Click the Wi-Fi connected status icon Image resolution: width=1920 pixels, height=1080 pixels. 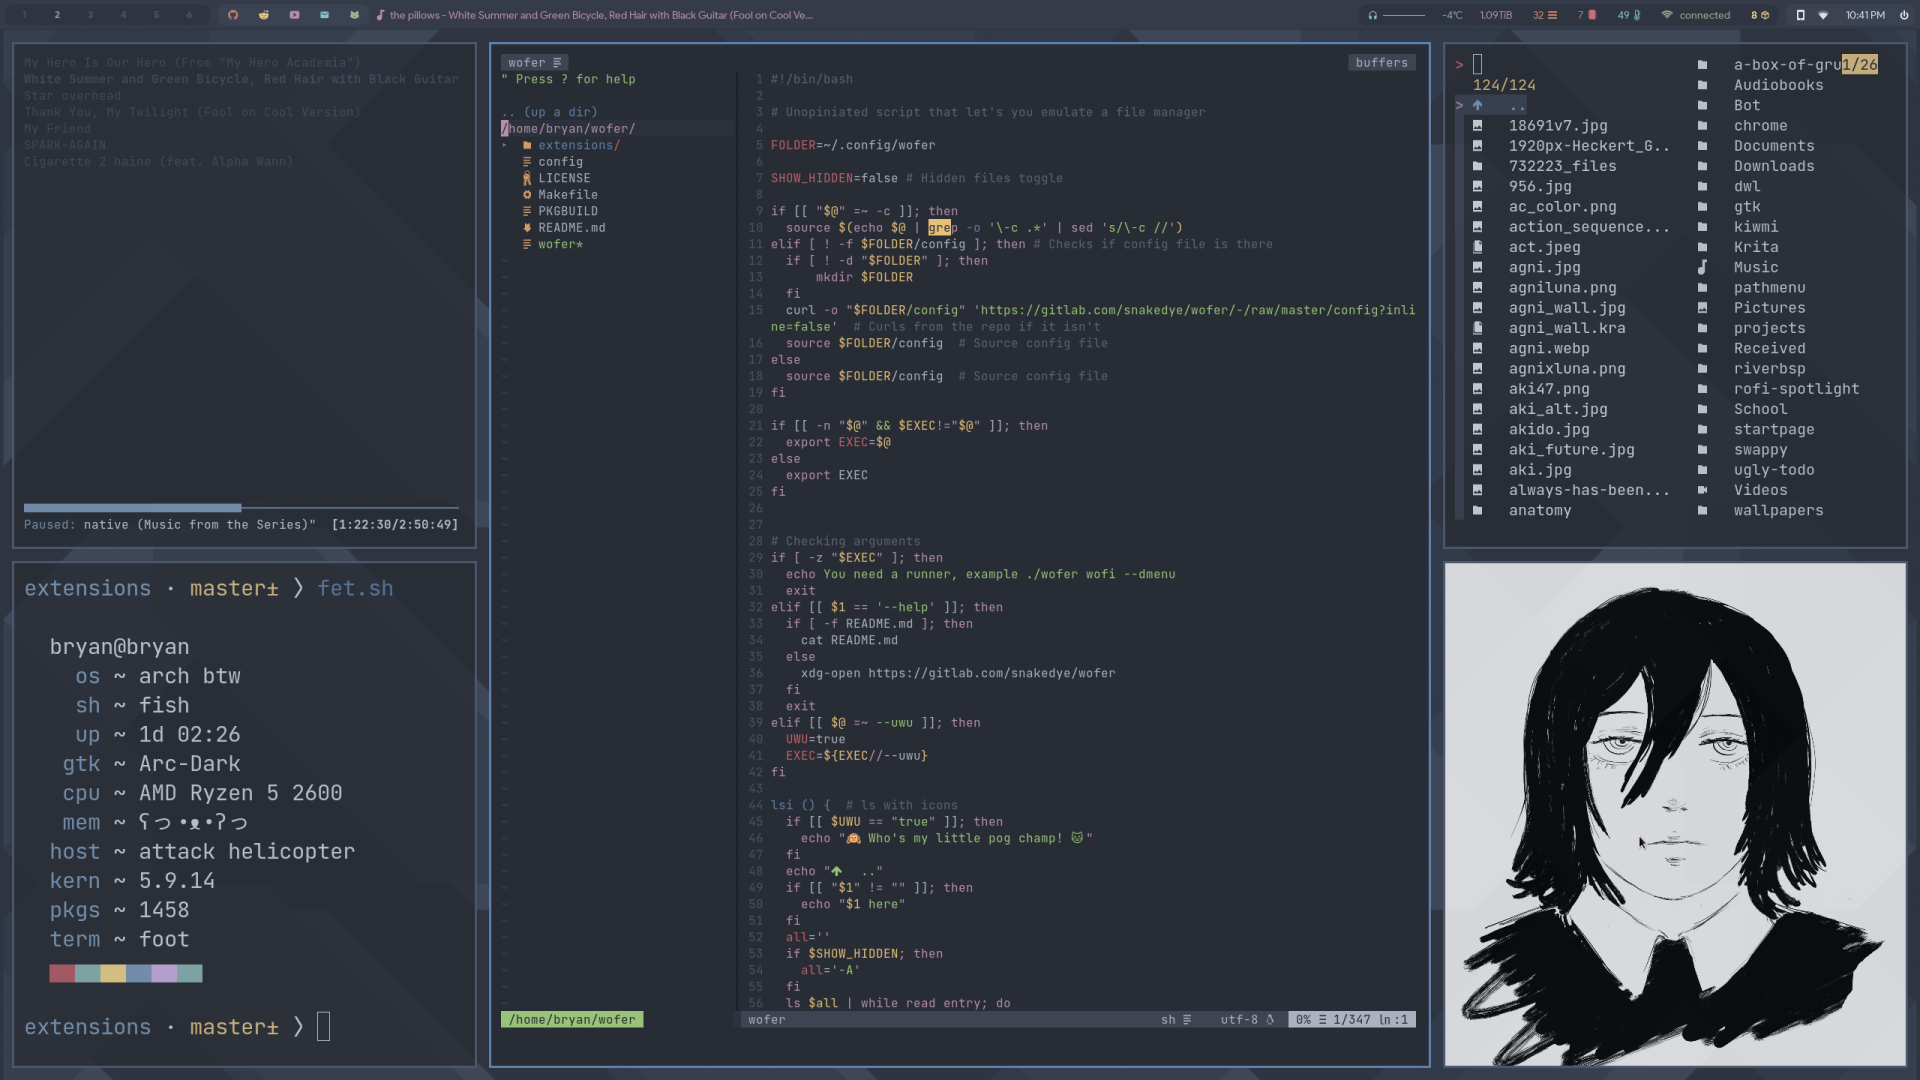[x=1667, y=15]
